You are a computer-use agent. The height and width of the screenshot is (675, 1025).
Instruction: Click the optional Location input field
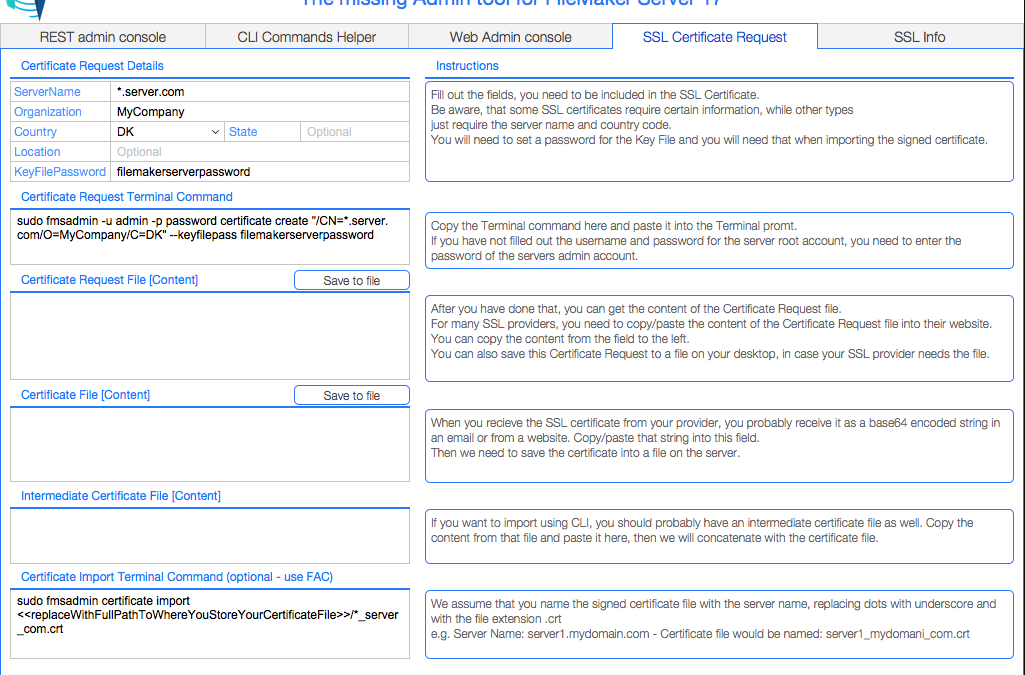coord(260,152)
